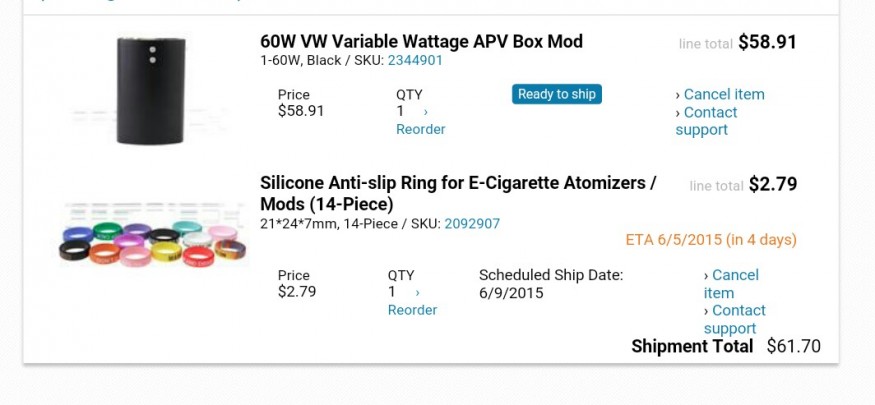Click the Shipment Total $61.70 amount
Screen dimensions: 875x405
tap(793, 346)
